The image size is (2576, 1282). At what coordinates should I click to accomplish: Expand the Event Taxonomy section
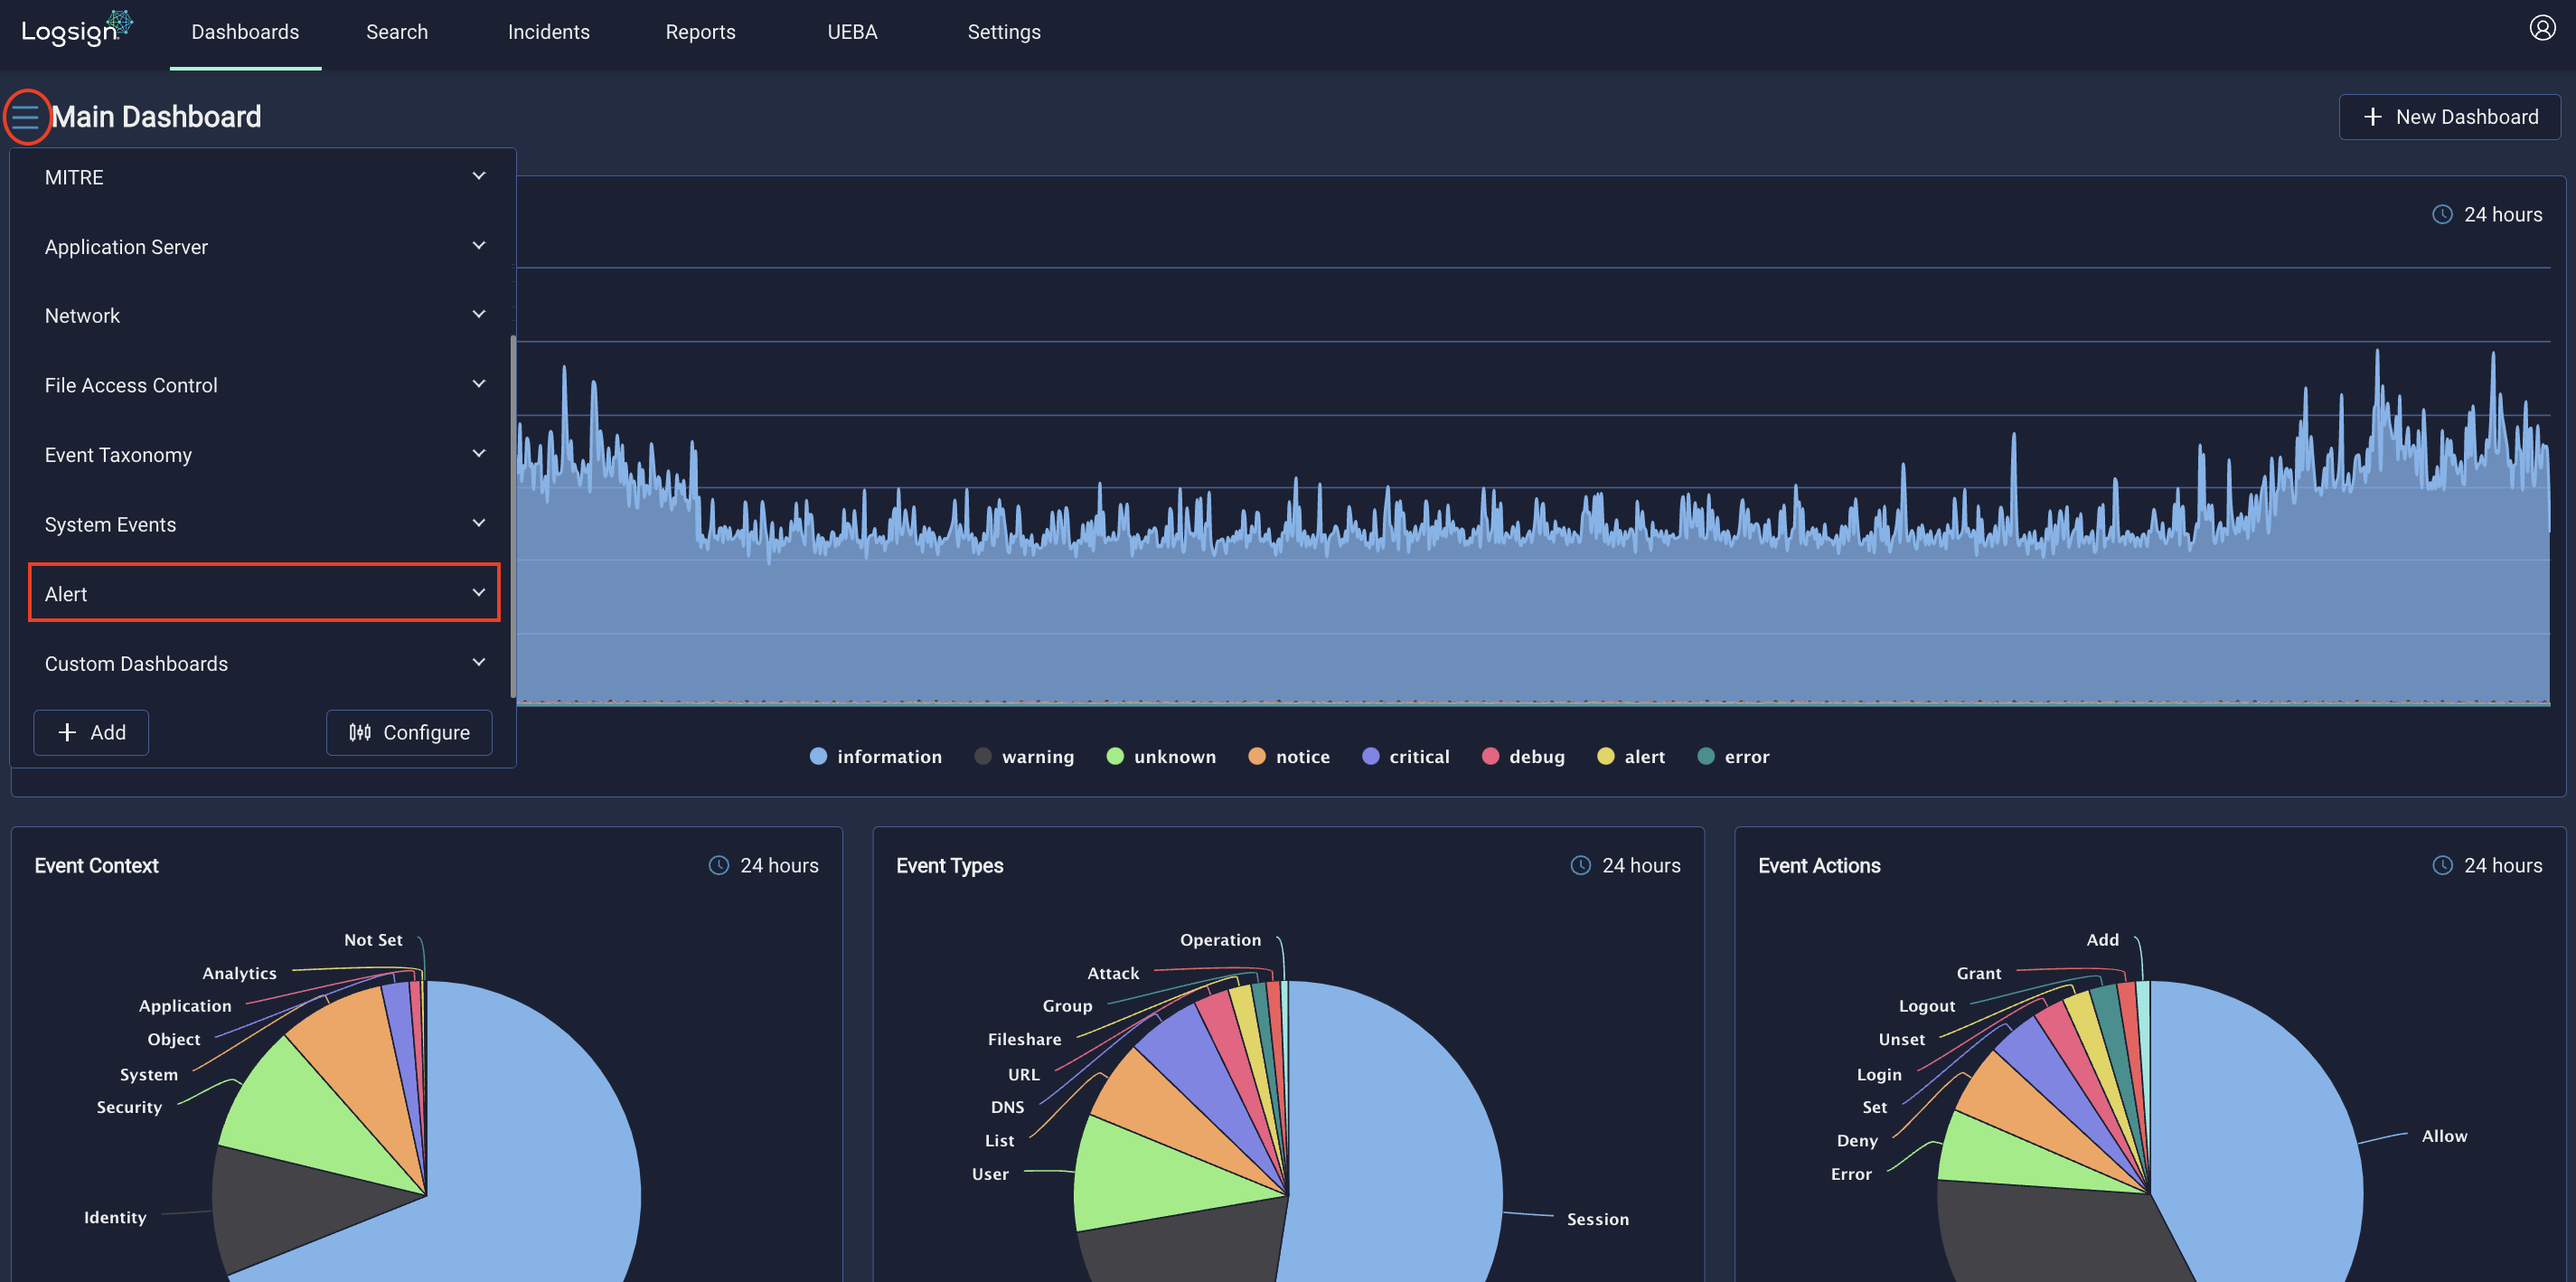(x=264, y=454)
